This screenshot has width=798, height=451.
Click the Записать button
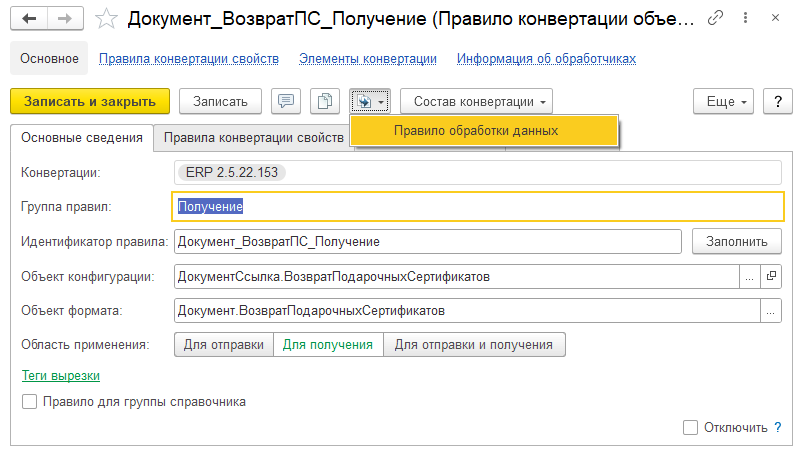pyautogui.click(x=220, y=101)
